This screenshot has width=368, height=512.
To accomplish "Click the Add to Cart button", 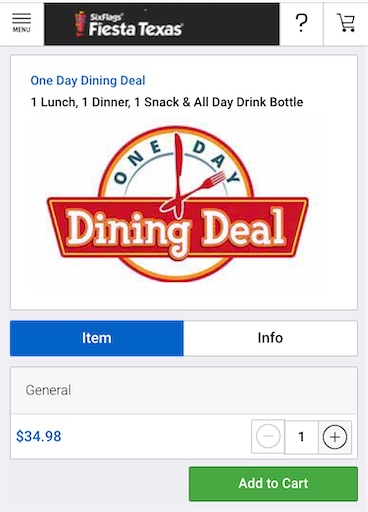I will [273, 484].
